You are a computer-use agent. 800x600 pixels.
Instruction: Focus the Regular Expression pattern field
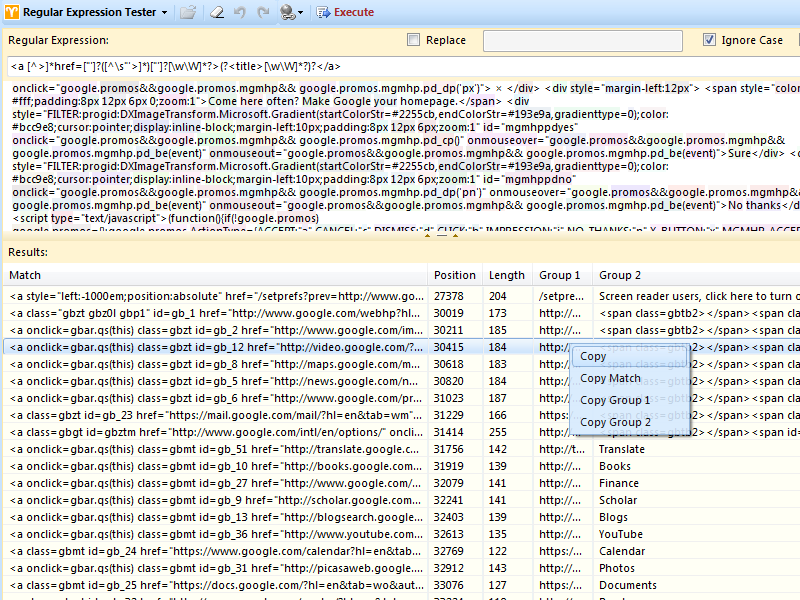pyautogui.click(x=400, y=66)
